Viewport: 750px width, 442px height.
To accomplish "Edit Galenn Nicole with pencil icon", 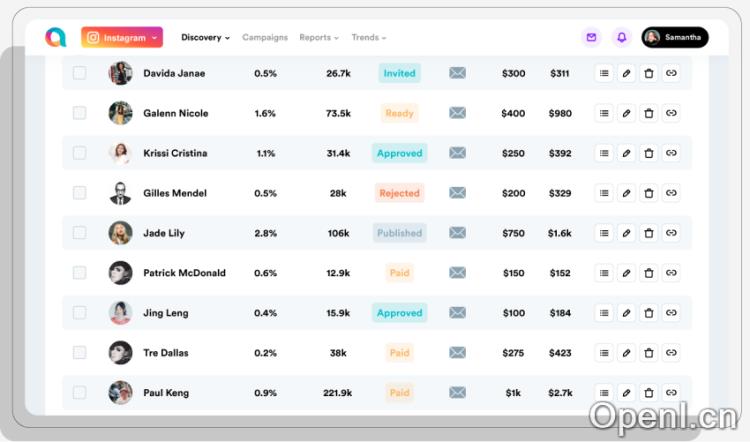I will tap(626, 113).
